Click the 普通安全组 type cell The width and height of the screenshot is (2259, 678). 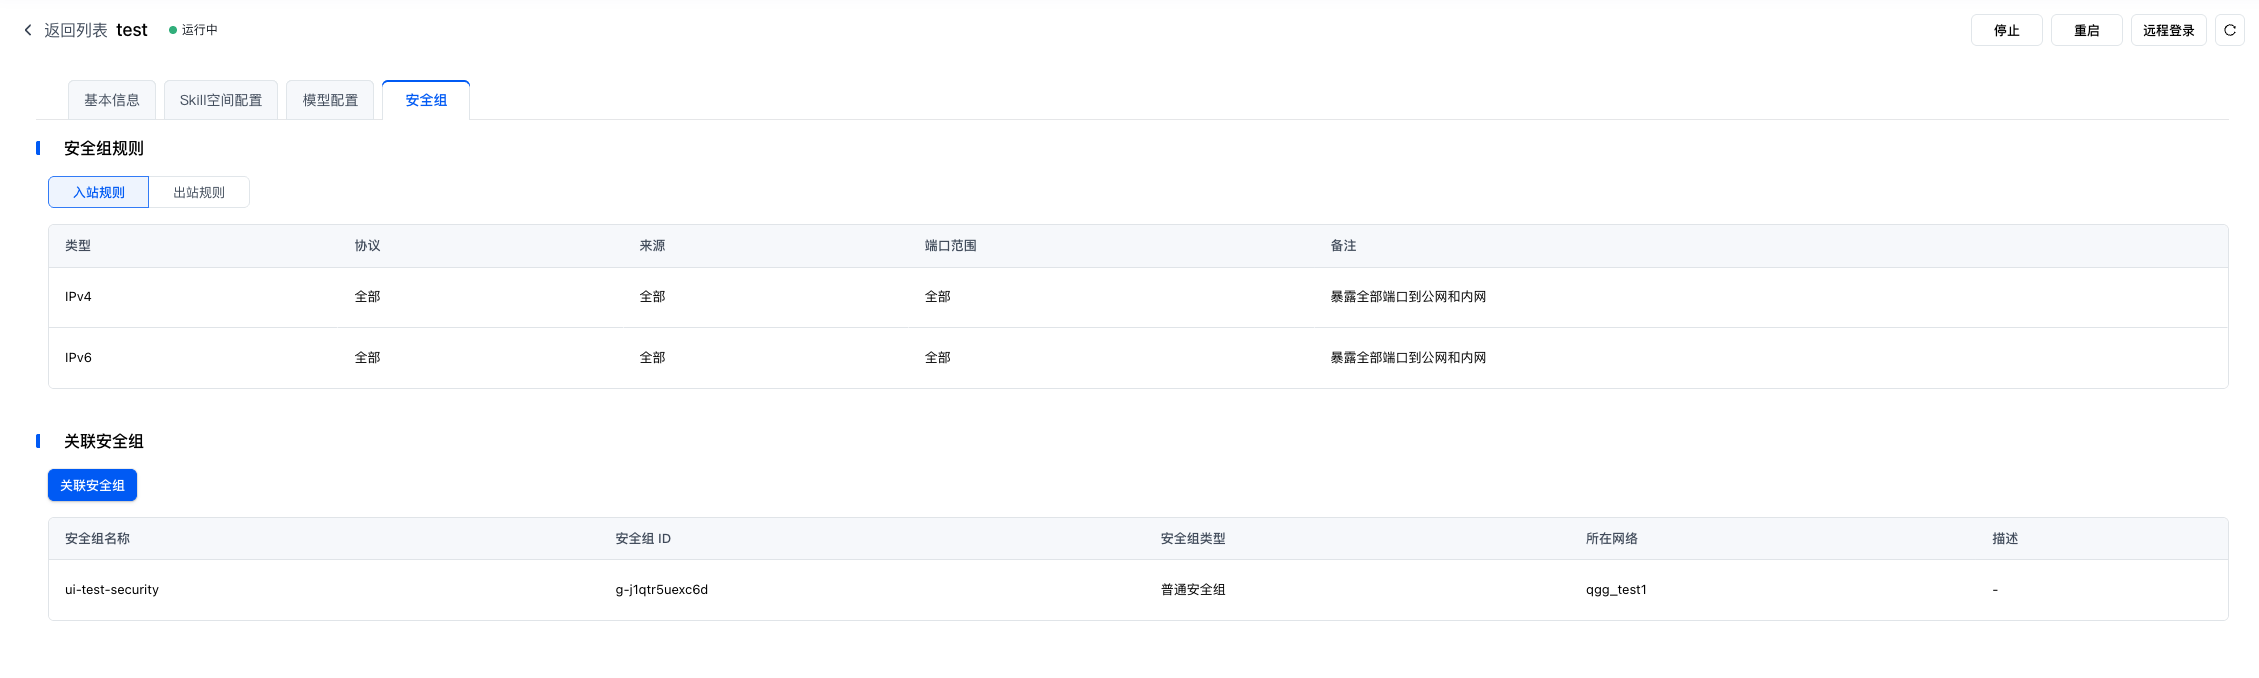(x=1193, y=590)
